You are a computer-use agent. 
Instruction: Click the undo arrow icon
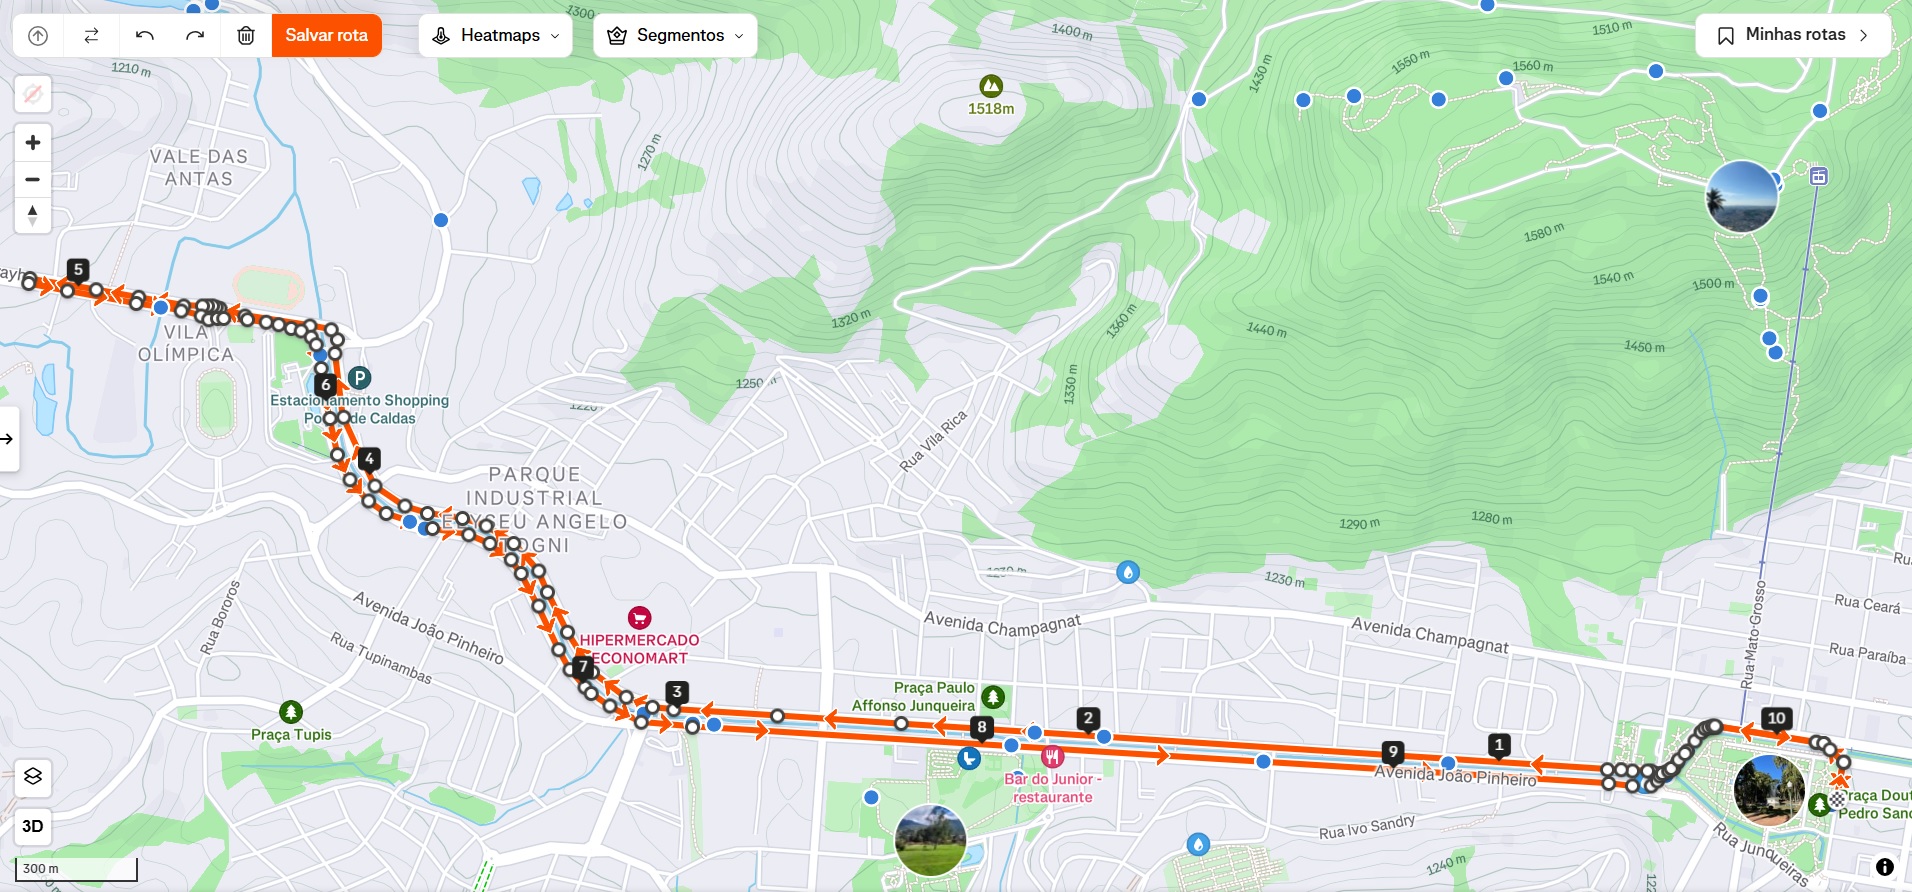144,35
